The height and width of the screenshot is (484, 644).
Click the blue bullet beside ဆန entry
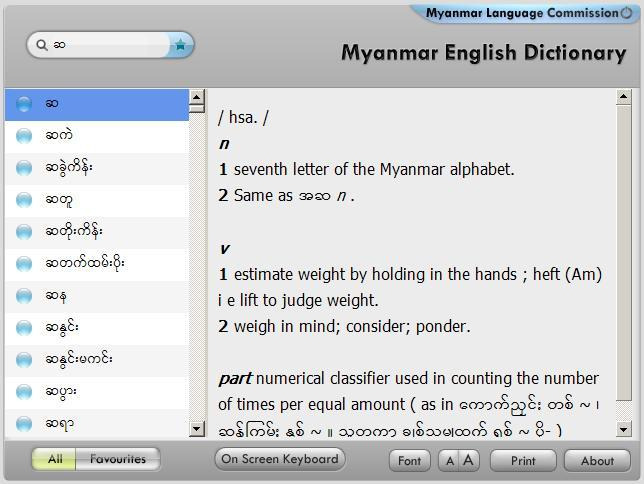(x=24, y=296)
